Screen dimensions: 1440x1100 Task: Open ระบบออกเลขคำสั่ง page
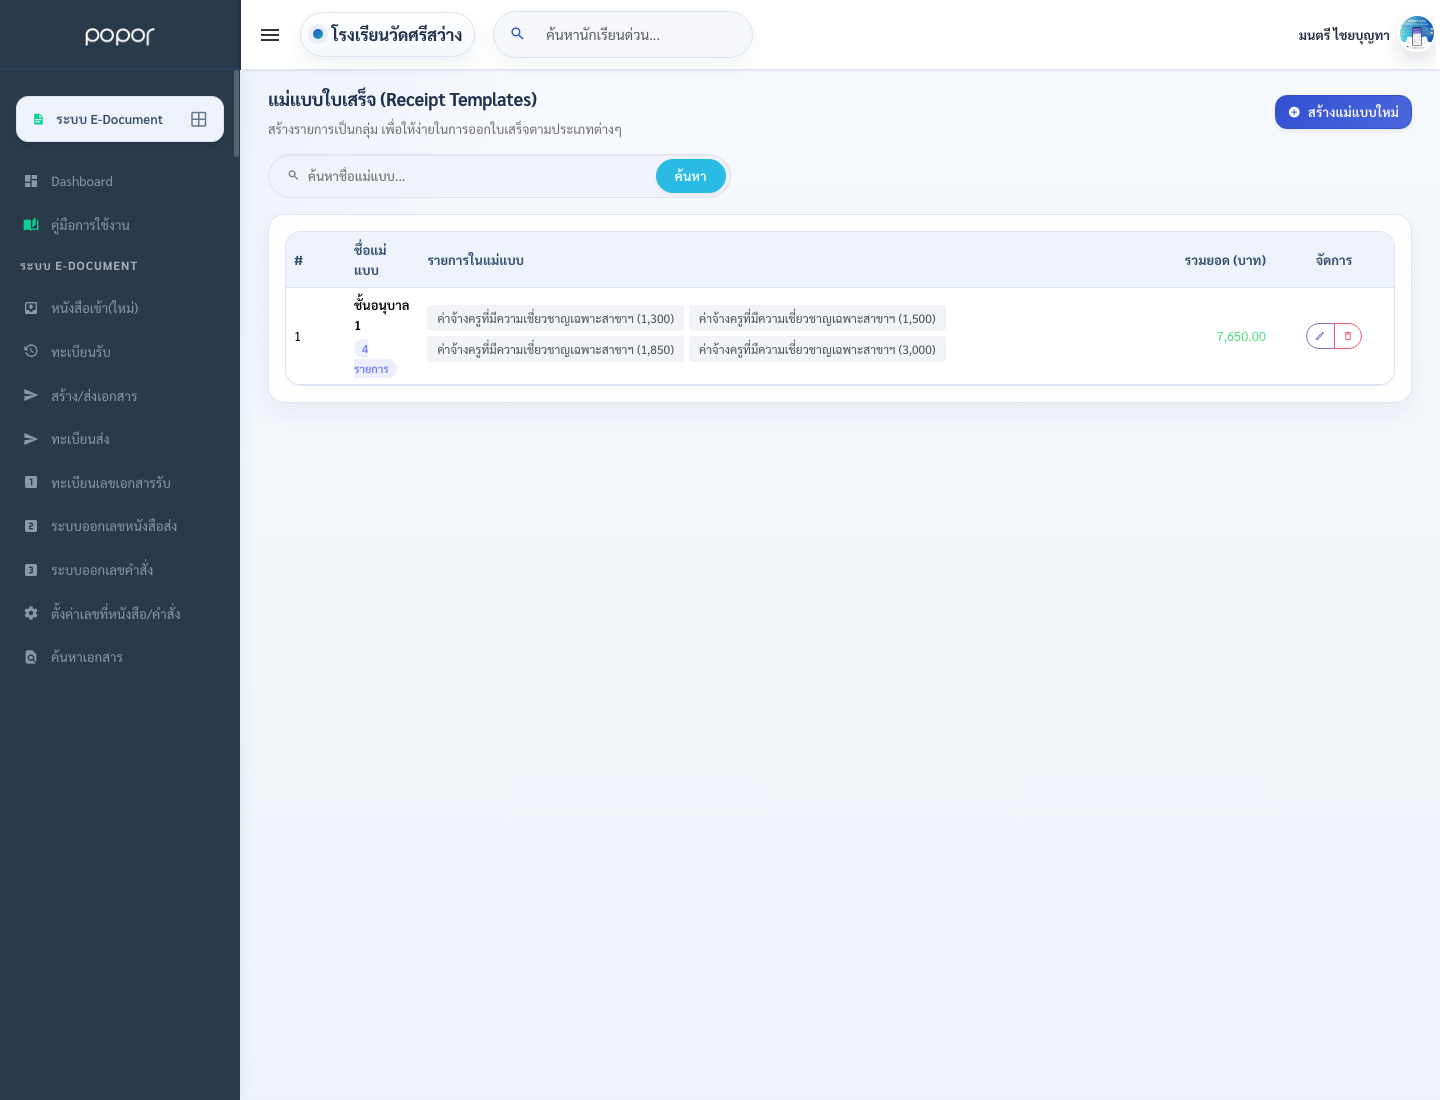click(120, 570)
